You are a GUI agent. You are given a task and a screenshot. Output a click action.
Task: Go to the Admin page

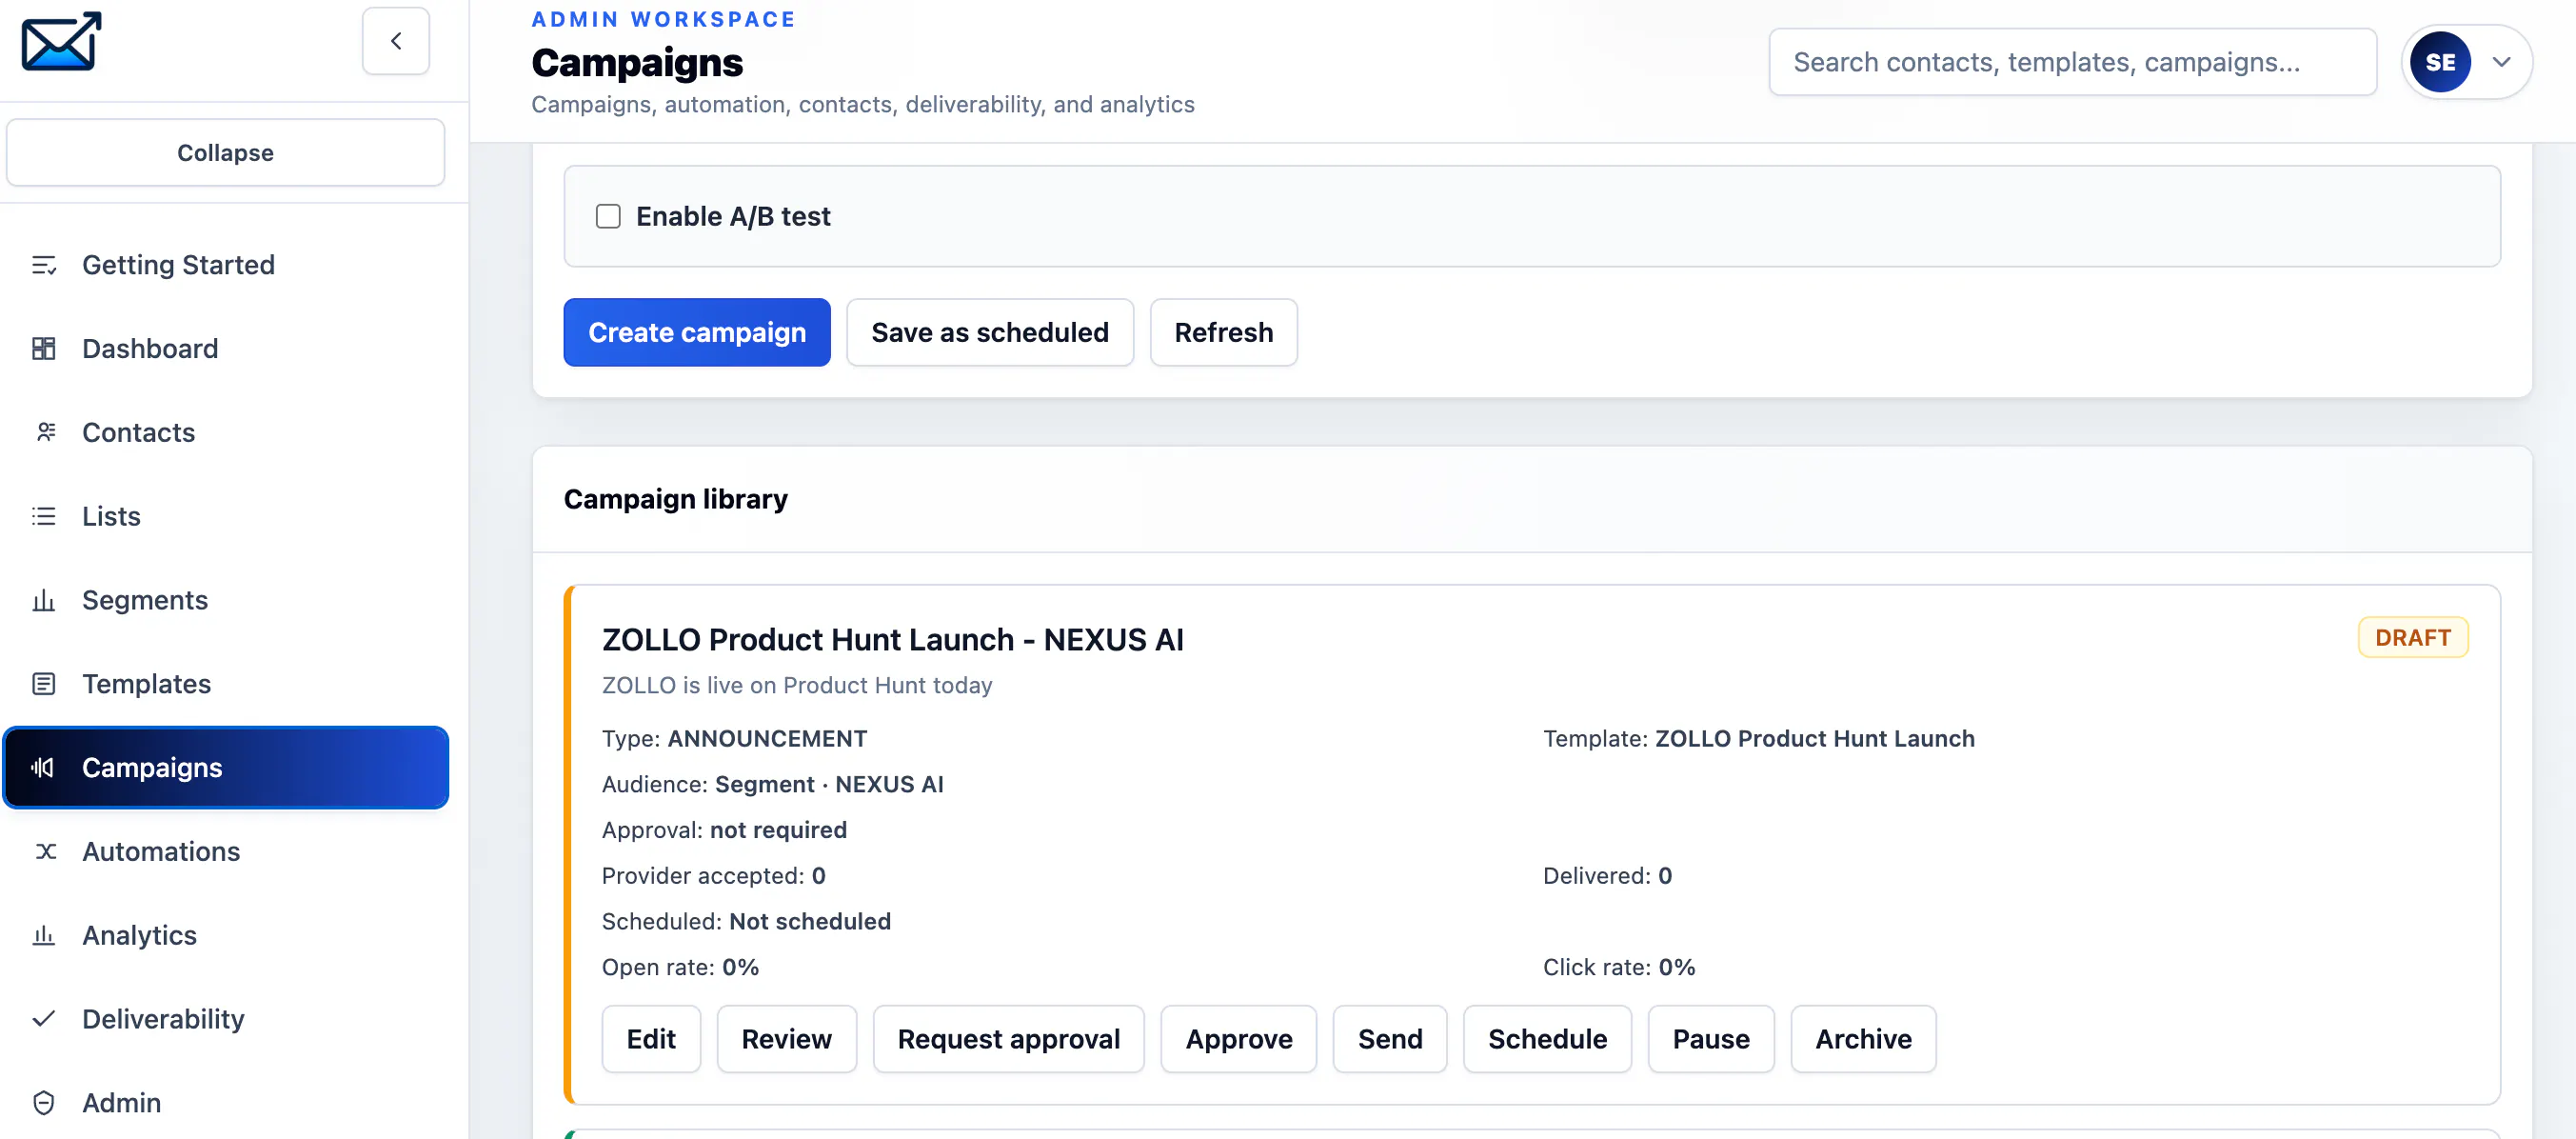point(226,1103)
